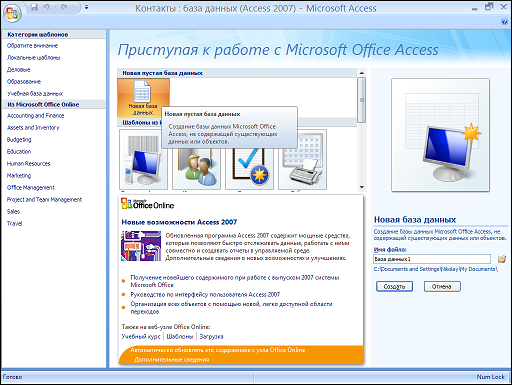Click 'Автоматически обновлять это содержимое' orange banner link
Viewport: 512px width, 385px height.
click(x=218, y=350)
